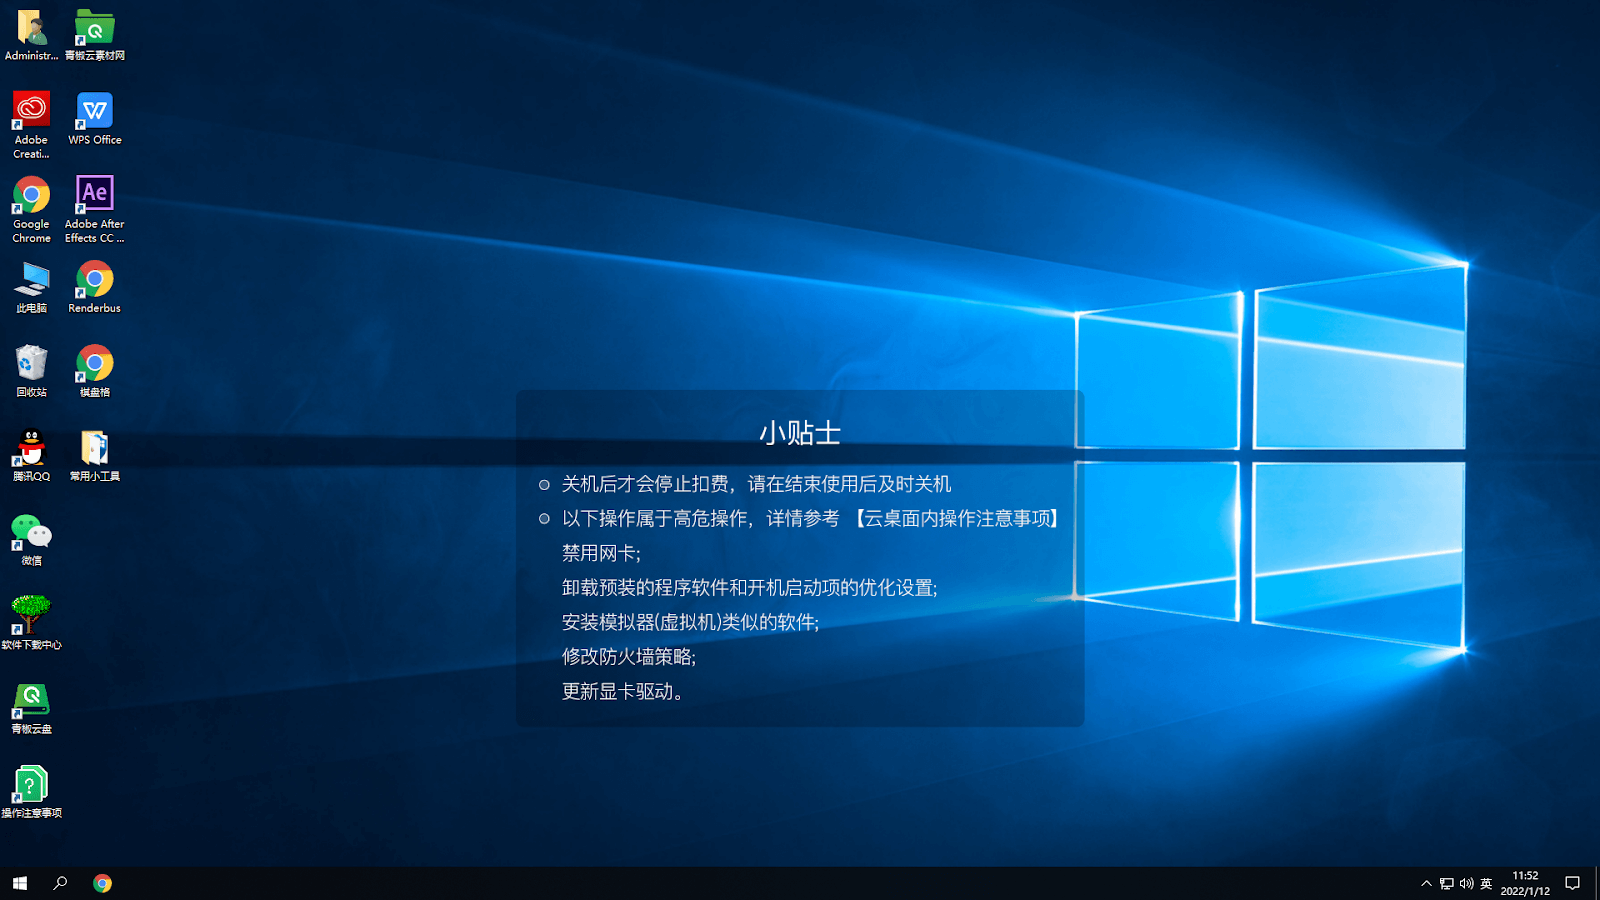The height and width of the screenshot is (900, 1600).
Task: Select the 腾讯QQ penguin icon
Action: (x=31, y=456)
